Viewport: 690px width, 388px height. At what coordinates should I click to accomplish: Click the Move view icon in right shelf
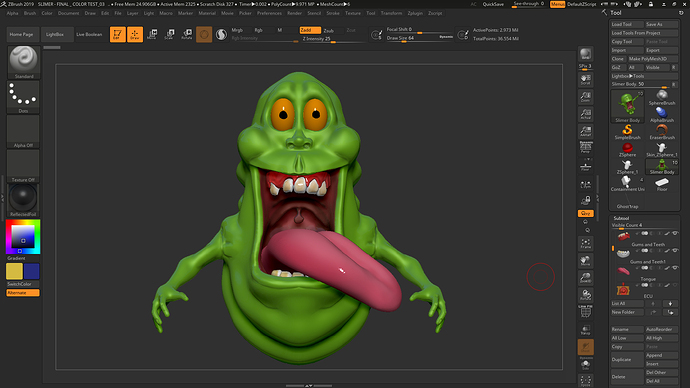pos(585,260)
